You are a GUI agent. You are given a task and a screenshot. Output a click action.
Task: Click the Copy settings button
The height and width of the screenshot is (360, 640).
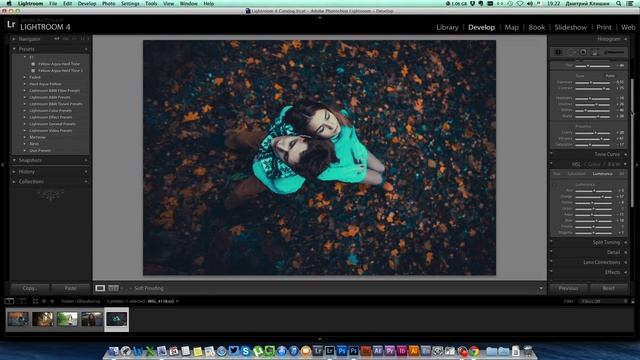[x=29, y=288]
